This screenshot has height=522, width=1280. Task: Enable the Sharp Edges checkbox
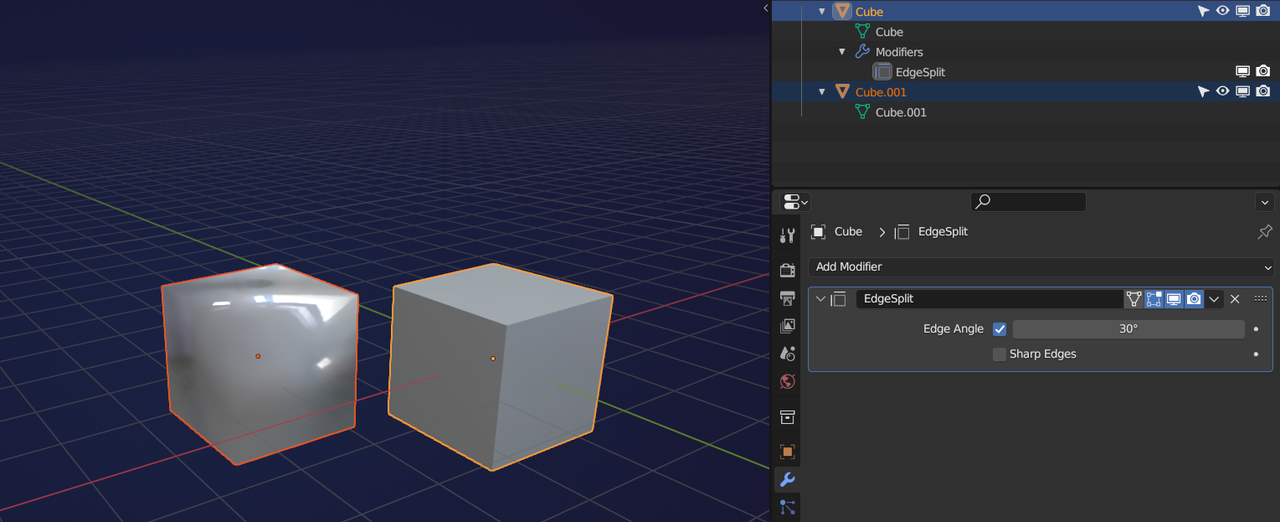click(x=999, y=354)
